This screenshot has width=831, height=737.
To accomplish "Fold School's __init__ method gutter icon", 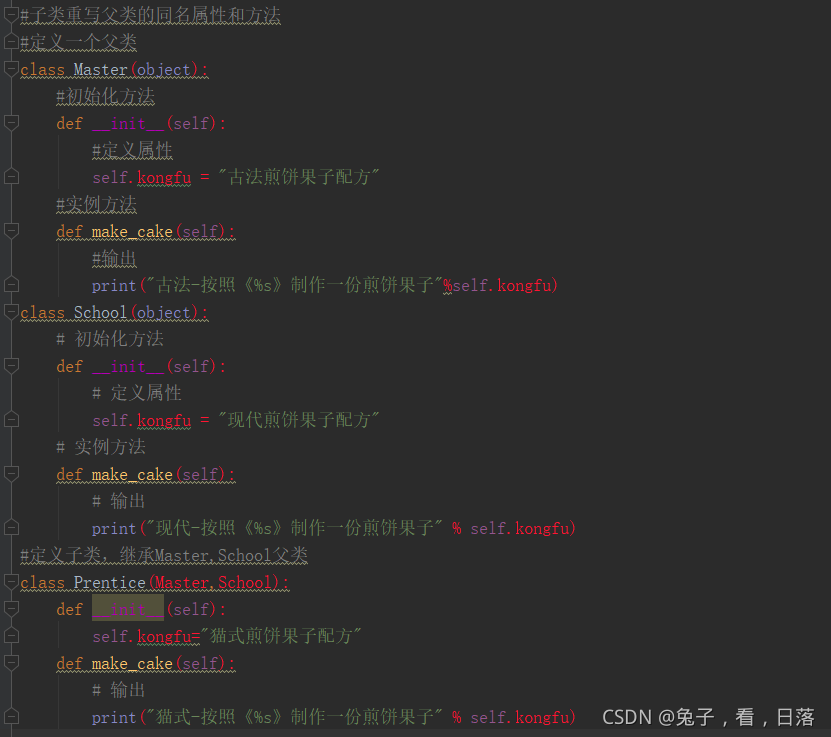I will tap(11, 365).
